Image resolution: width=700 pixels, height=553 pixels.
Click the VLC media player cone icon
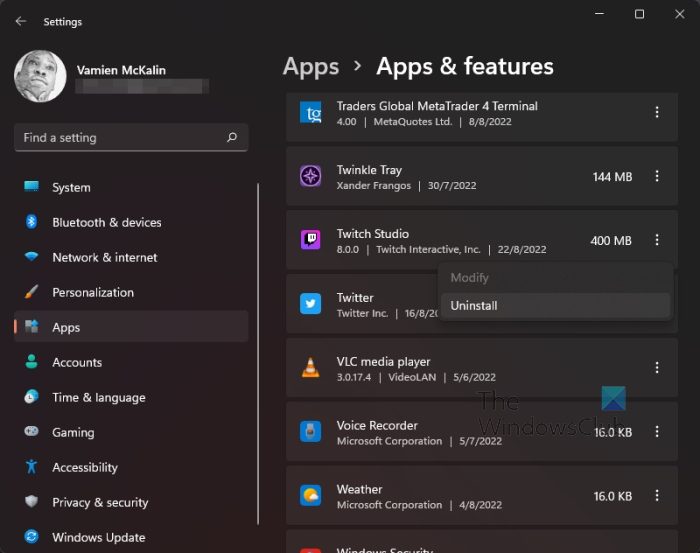point(311,368)
